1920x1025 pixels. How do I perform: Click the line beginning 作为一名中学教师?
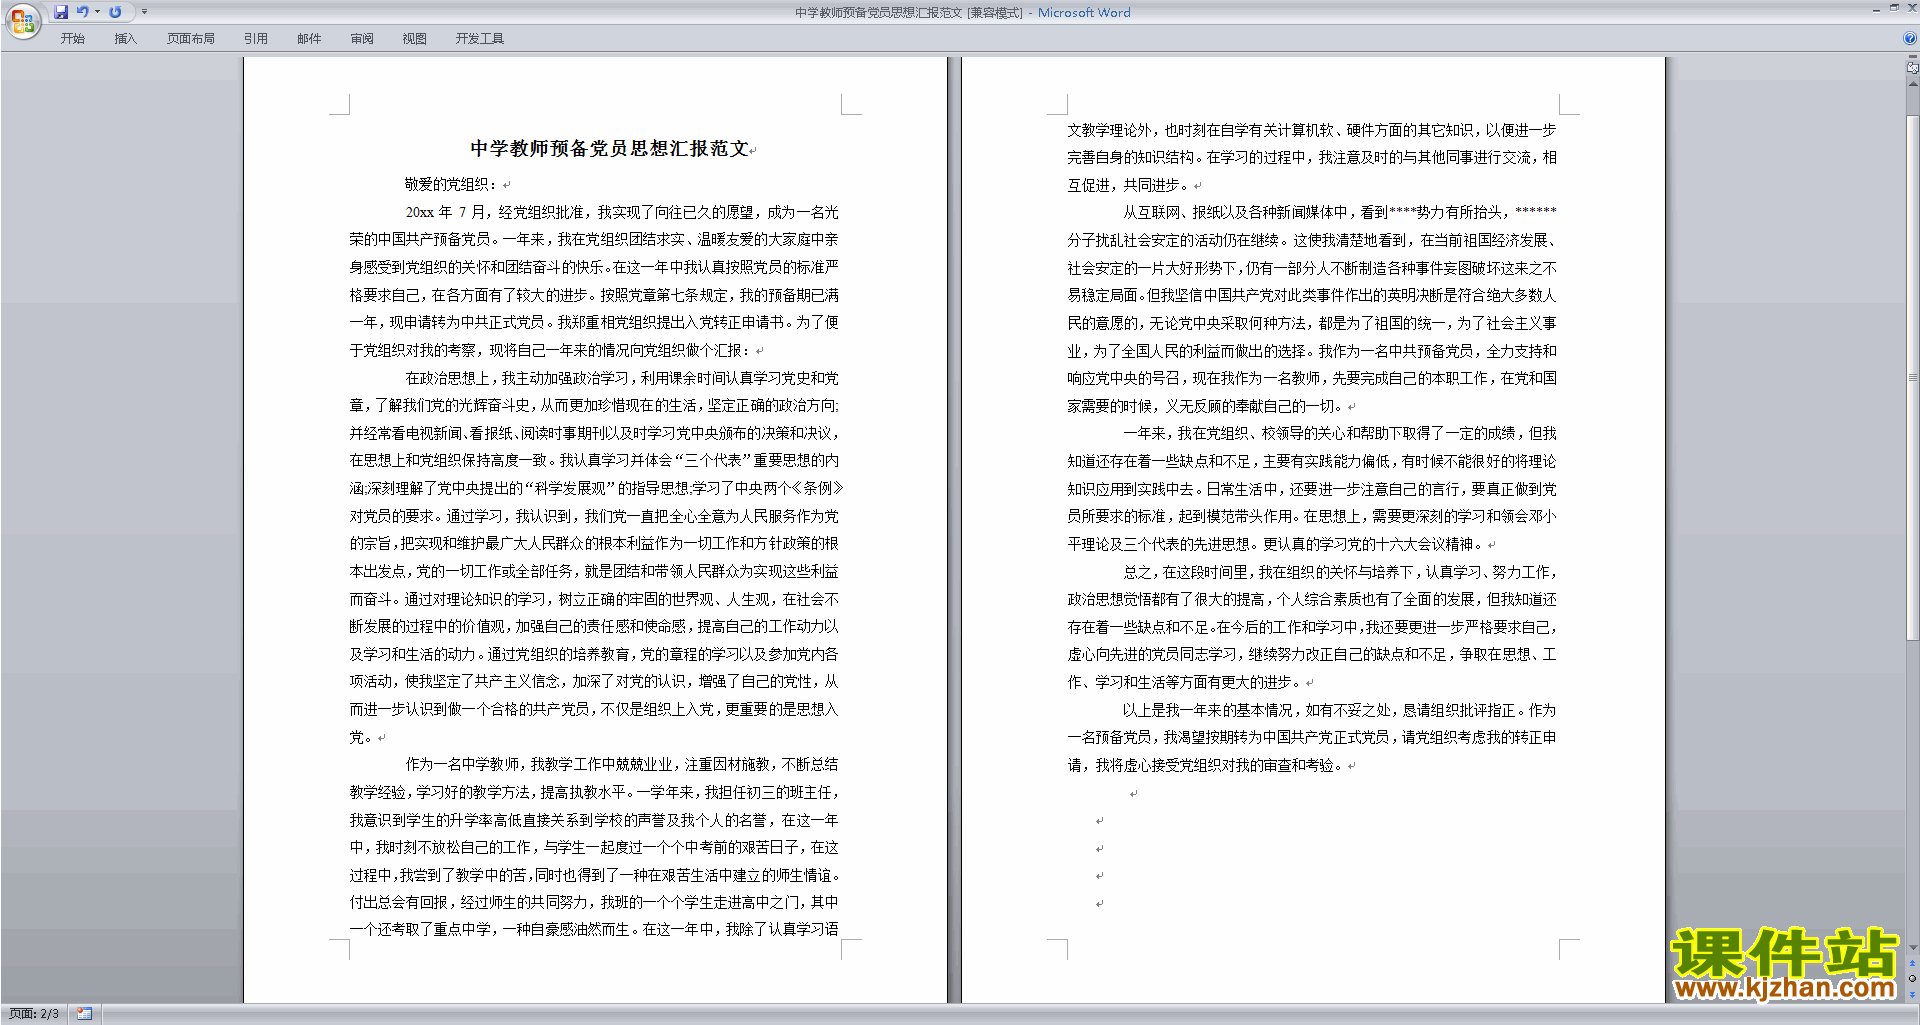622,764
